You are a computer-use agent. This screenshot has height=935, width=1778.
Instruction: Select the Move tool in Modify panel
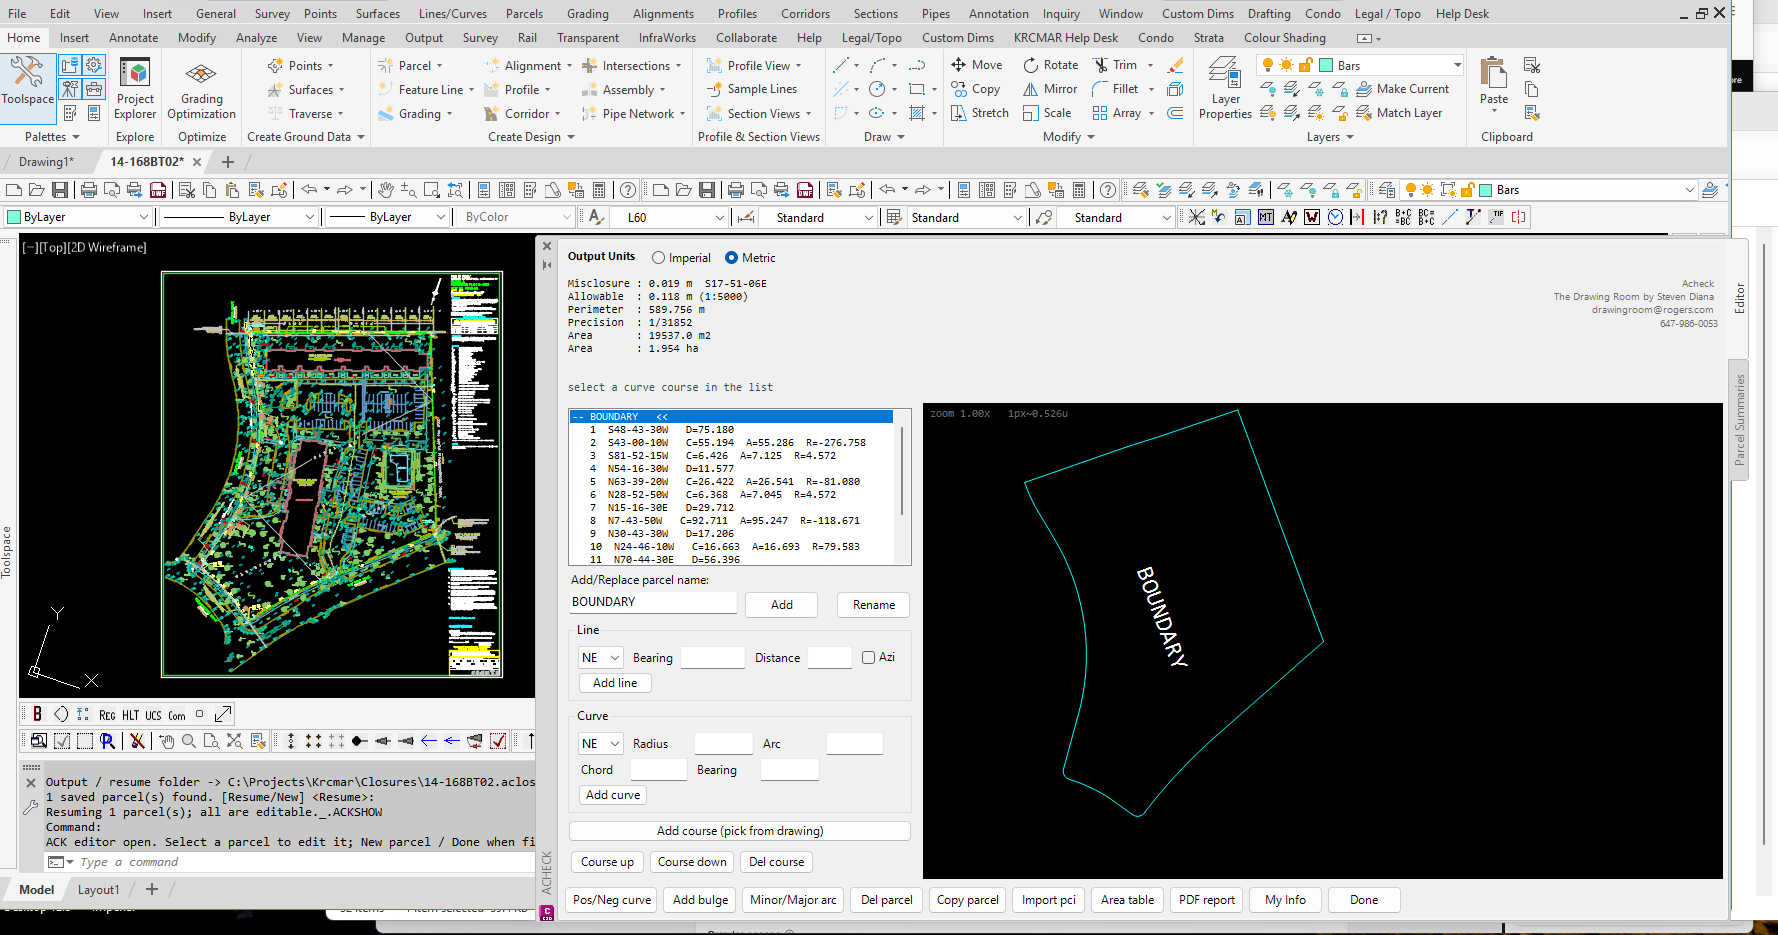976,65
